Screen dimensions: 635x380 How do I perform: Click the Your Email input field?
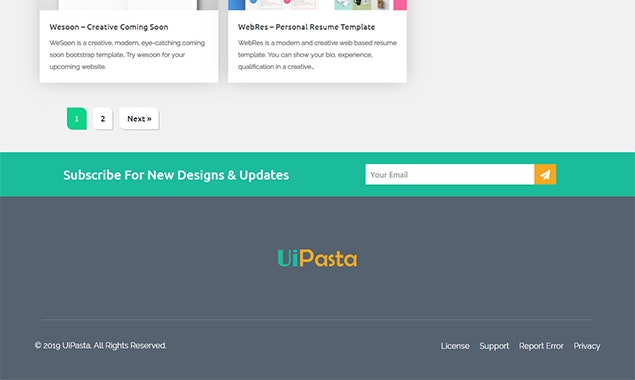coord(450,175)
